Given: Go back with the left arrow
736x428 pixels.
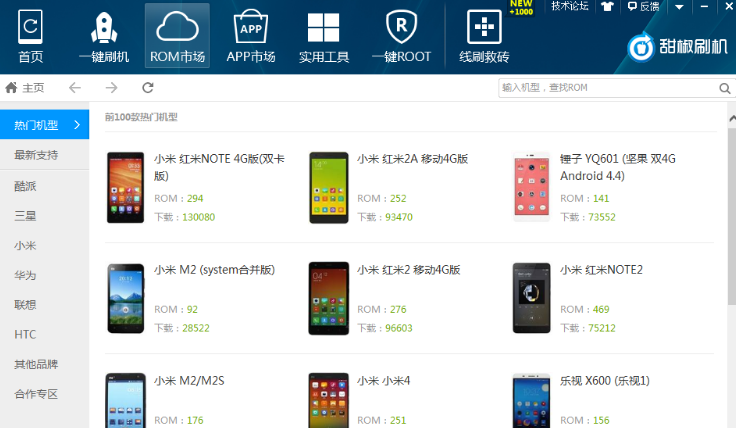Looking at the screenshot, I should (75, 88).
